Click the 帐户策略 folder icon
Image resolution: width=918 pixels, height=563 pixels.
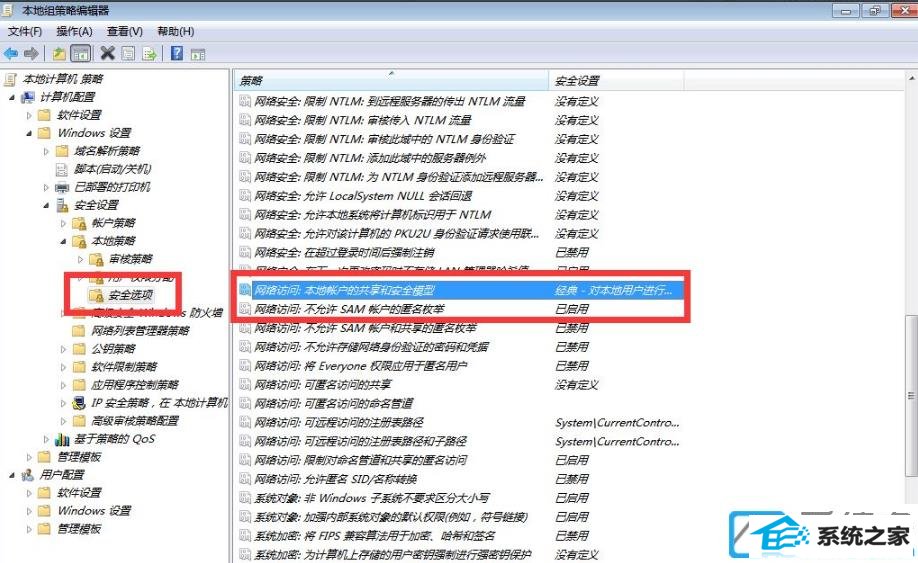point(79,223)
